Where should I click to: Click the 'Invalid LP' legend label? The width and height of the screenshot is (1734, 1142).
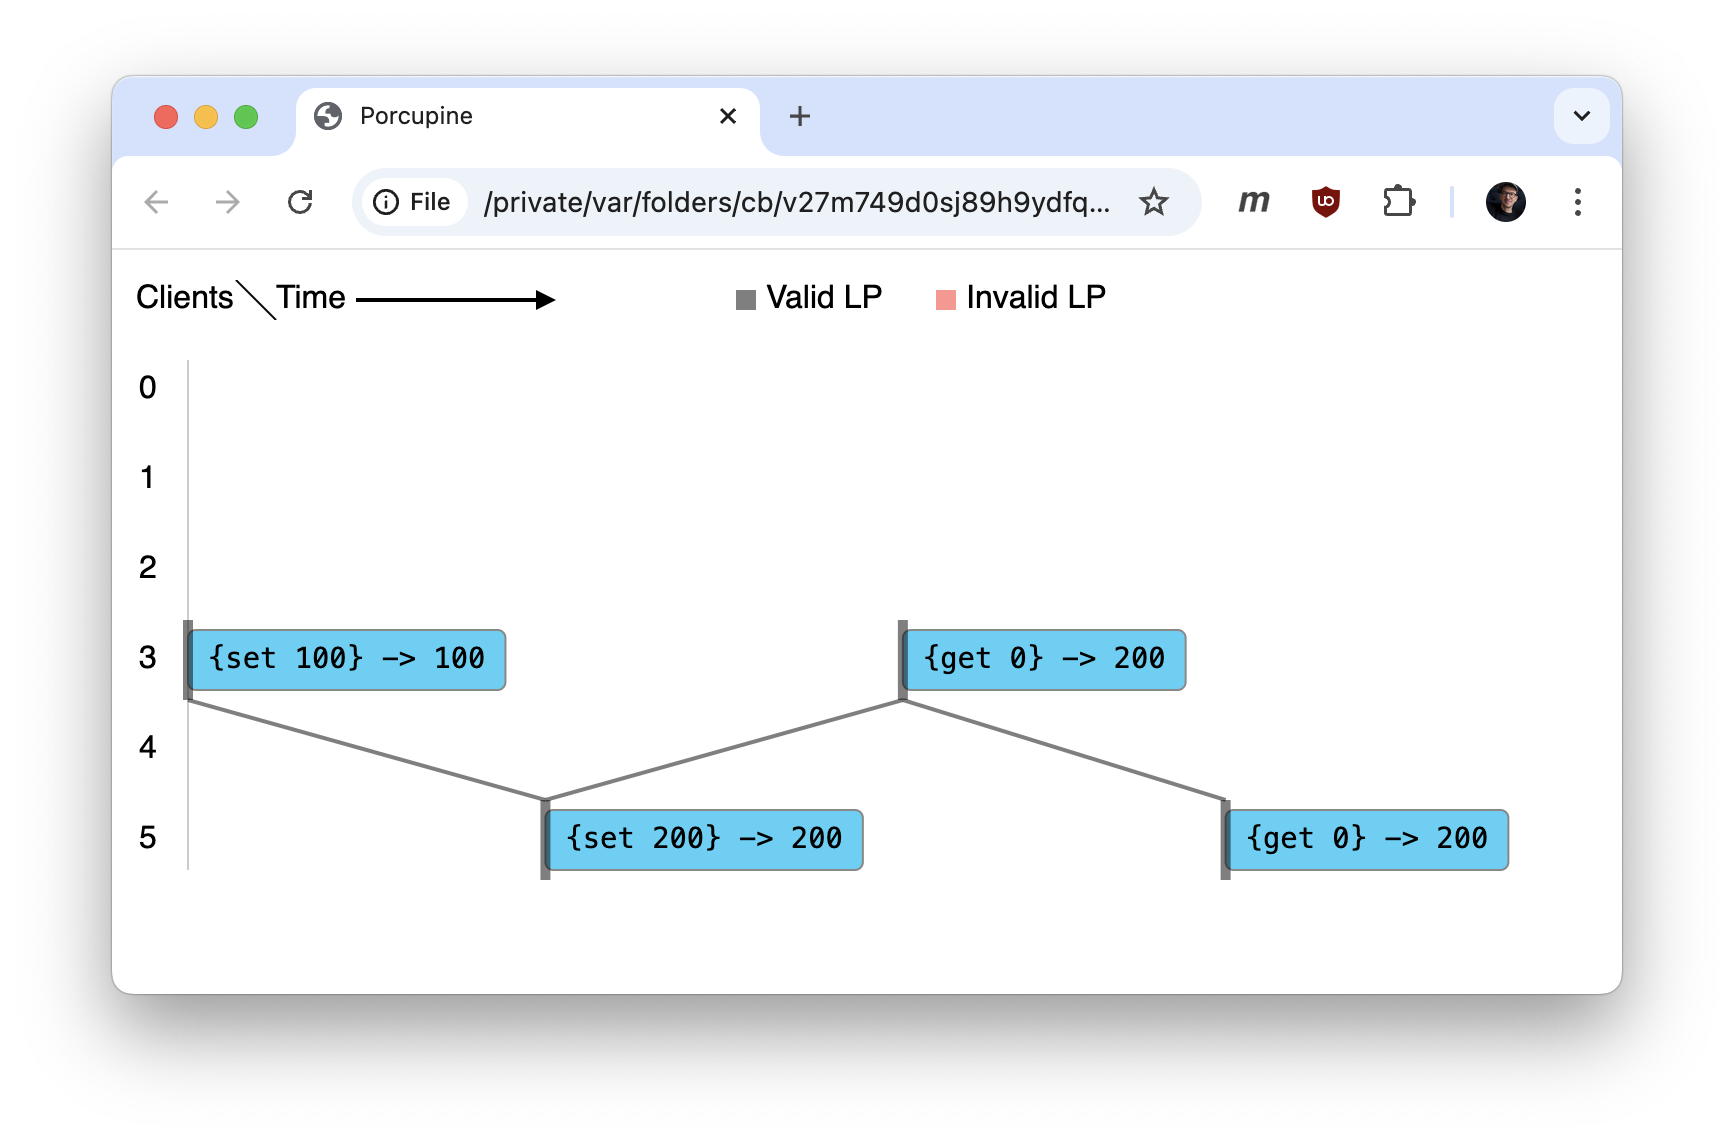click(x=1036, y=297)
